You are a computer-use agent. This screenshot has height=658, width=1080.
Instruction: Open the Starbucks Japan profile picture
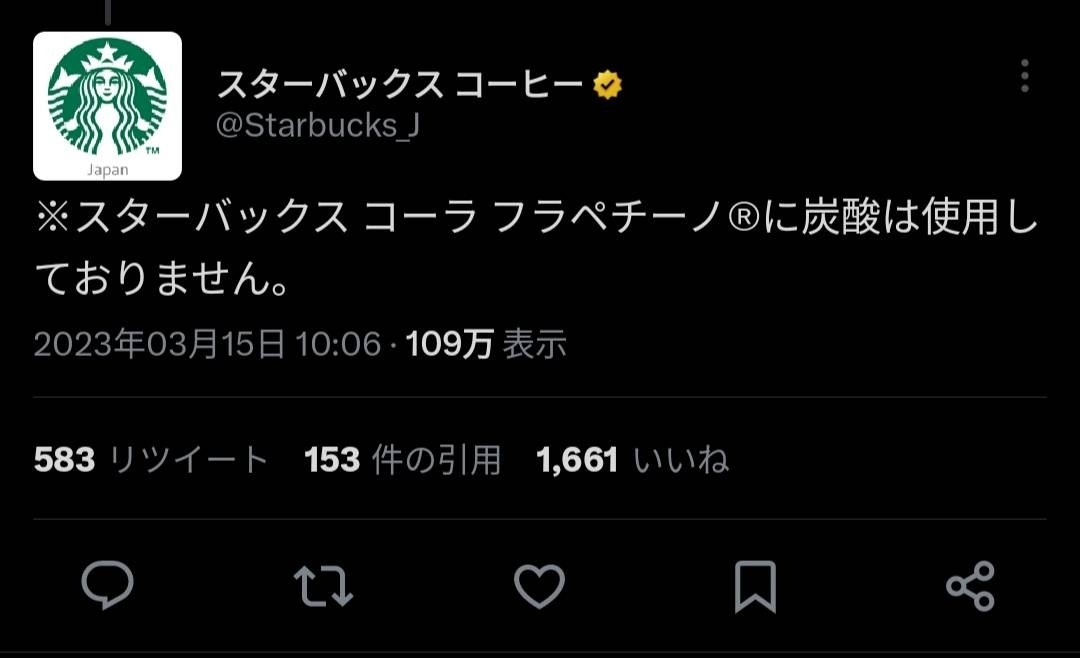click(107, 106)
